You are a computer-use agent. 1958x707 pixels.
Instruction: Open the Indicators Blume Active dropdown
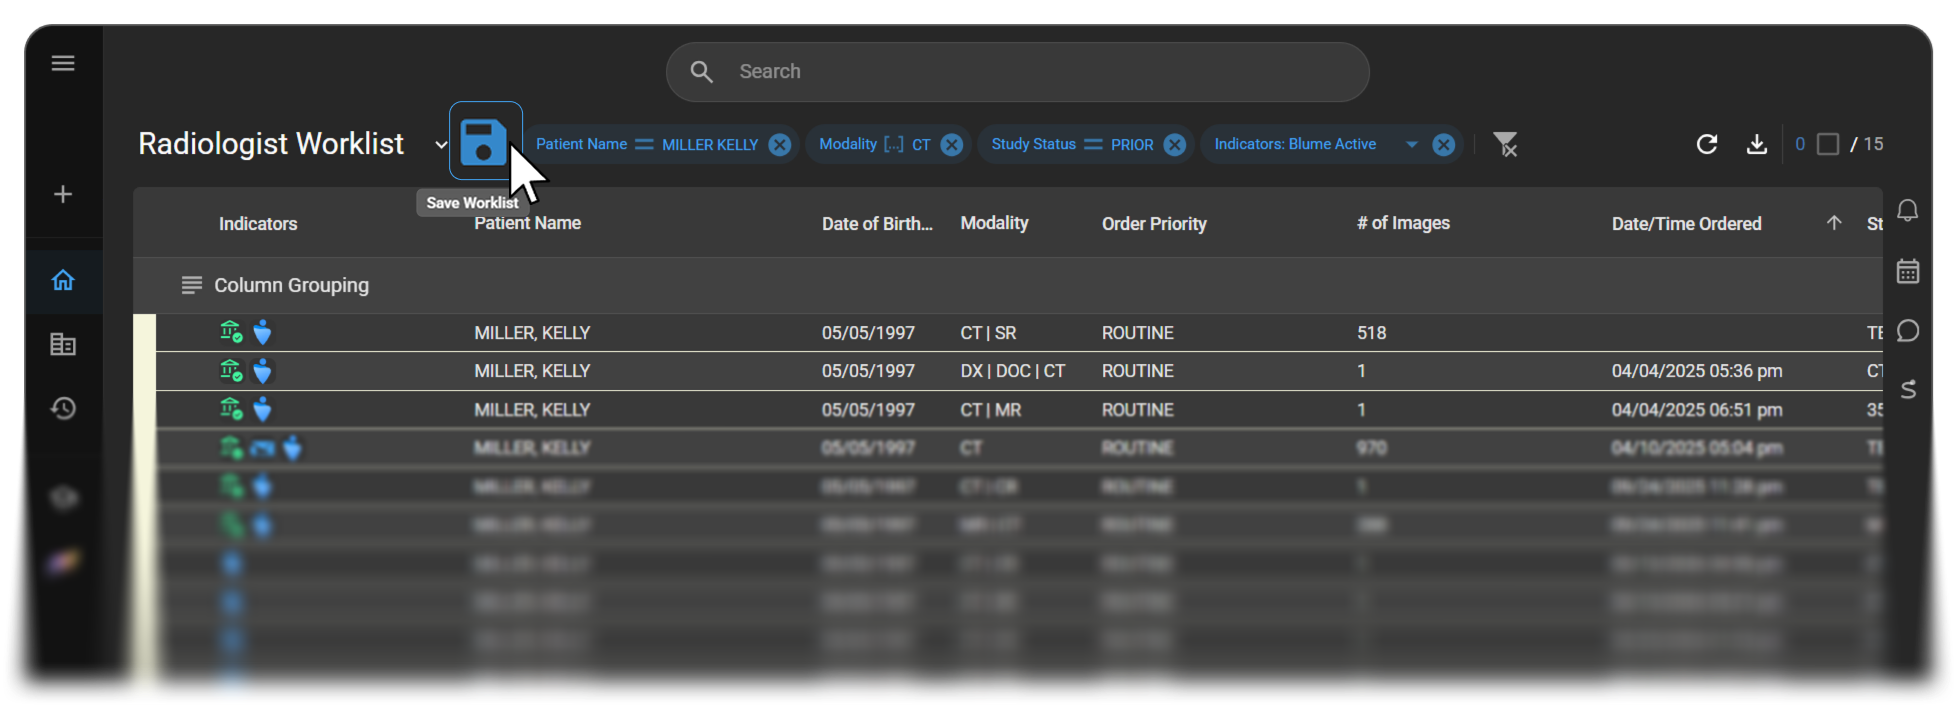click(x=1412, y=144)
